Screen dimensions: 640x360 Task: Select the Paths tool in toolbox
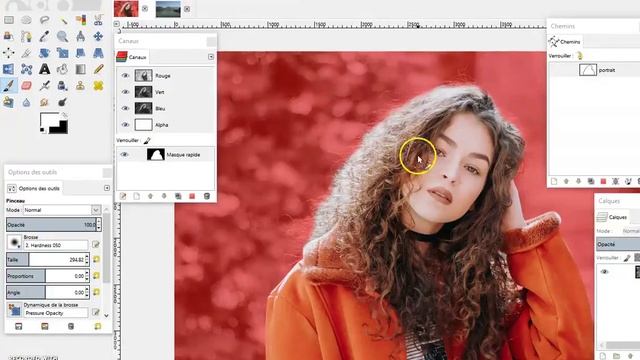point(27,36)
